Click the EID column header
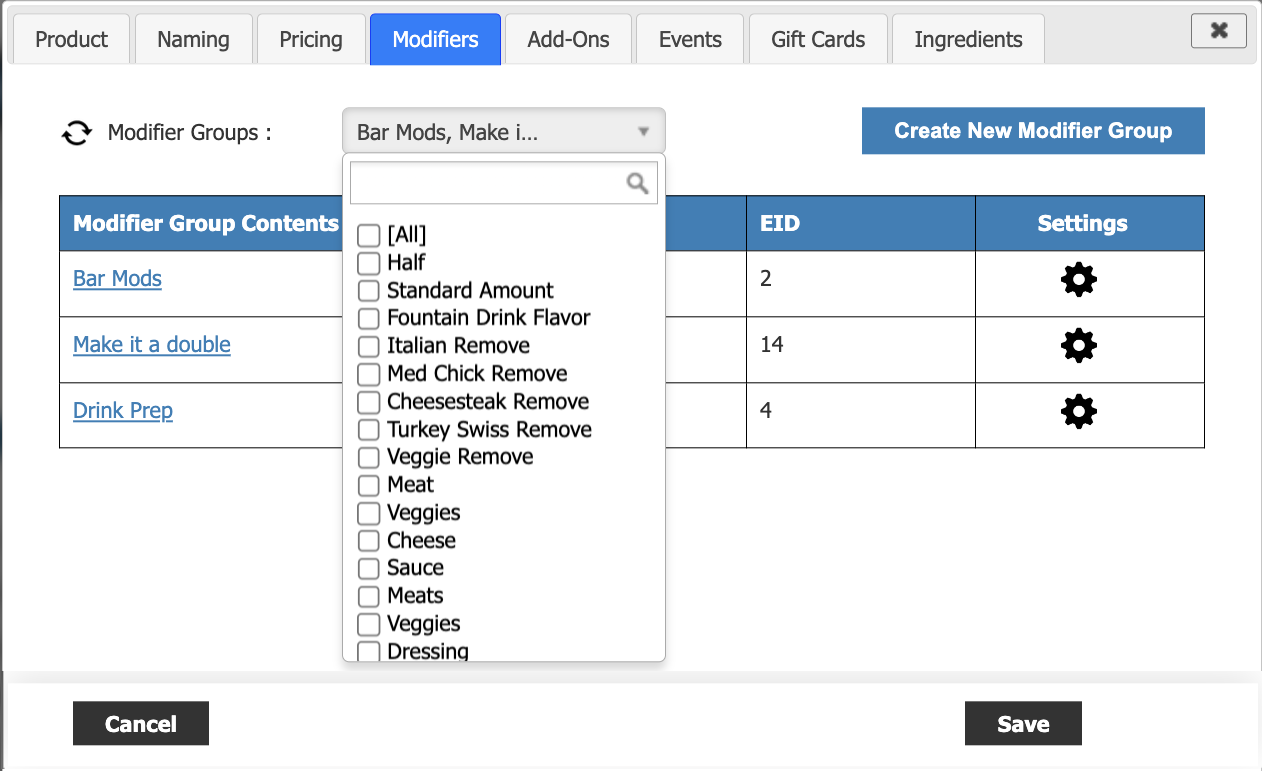1262x771 pixels. [861, 223]
